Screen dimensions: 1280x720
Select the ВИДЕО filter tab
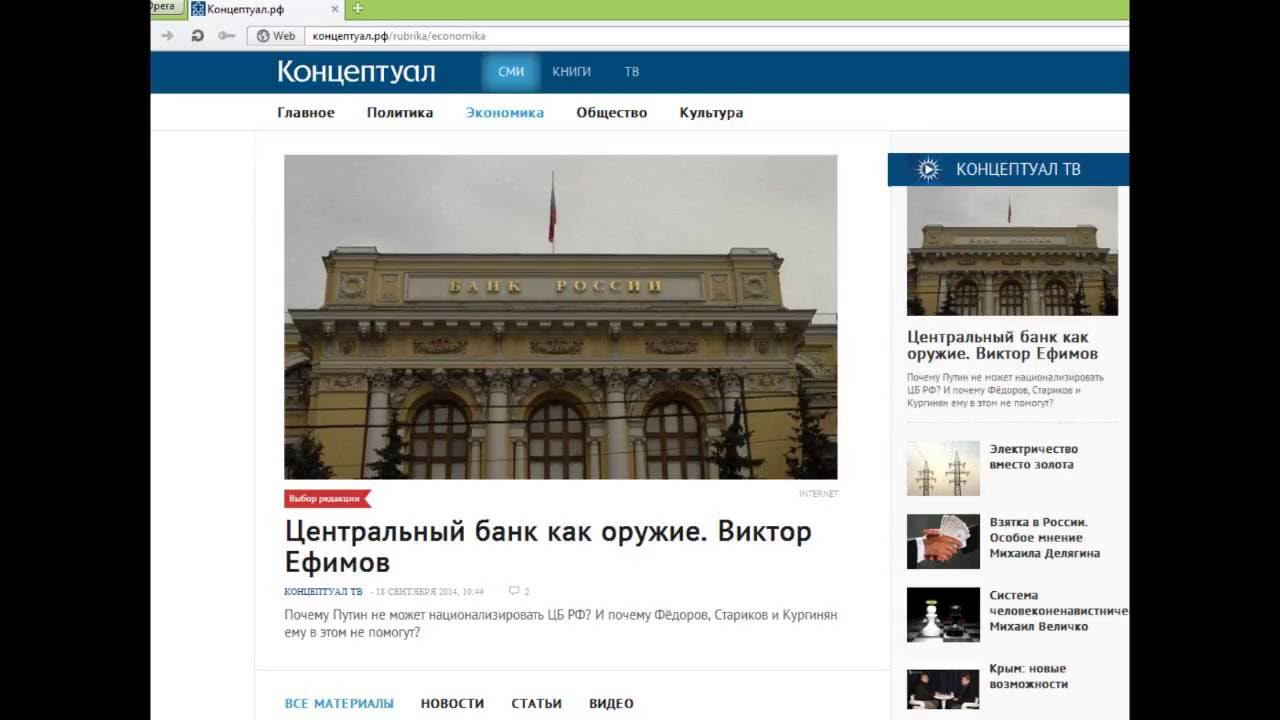point(611,704)
